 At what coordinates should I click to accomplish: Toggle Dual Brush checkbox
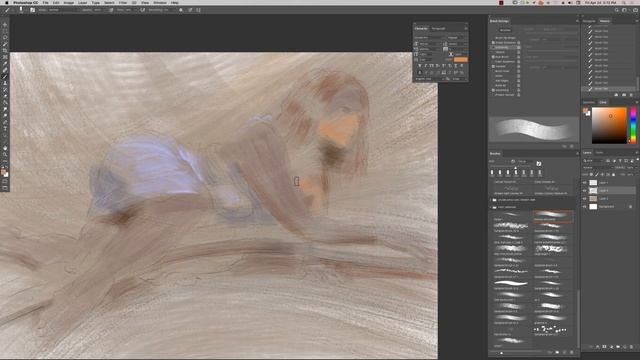[x=493, y=57]
